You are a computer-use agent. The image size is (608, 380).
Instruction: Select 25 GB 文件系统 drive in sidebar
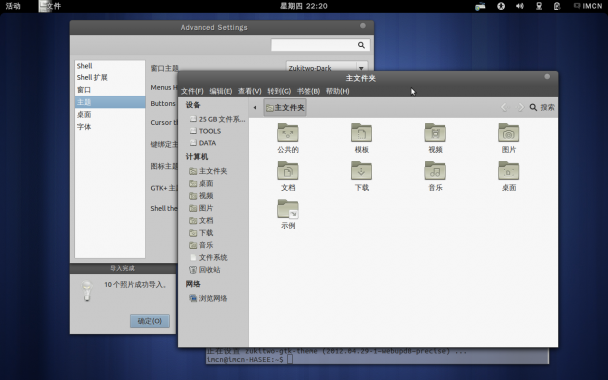click(x=216, y=119)
